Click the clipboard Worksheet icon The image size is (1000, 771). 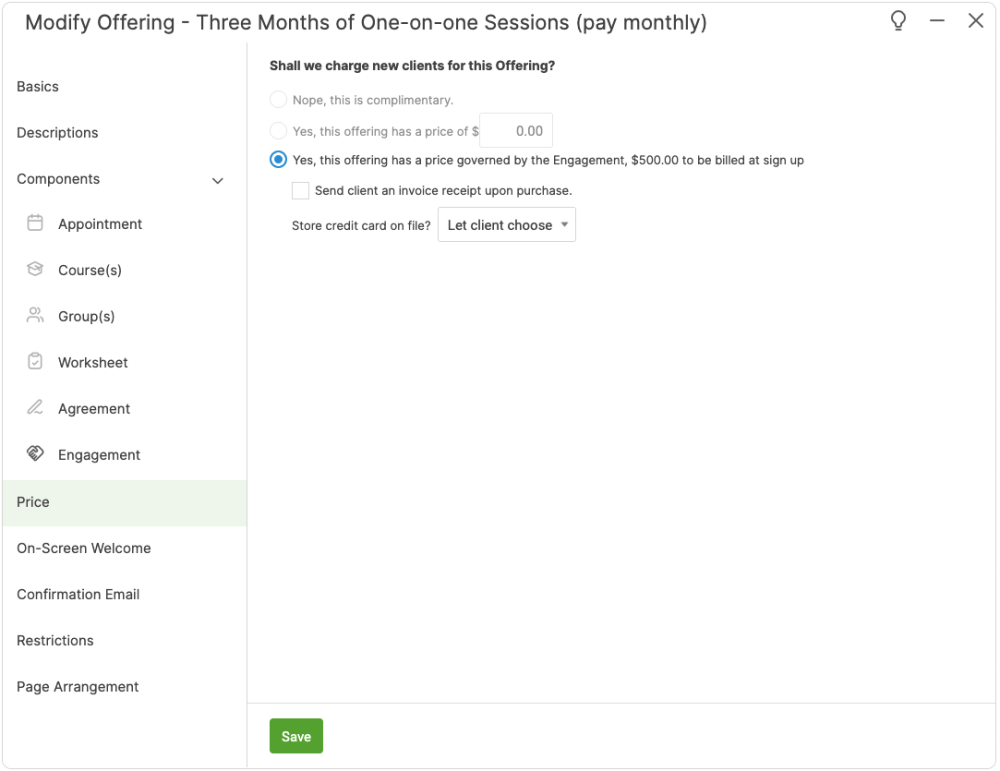35,362
